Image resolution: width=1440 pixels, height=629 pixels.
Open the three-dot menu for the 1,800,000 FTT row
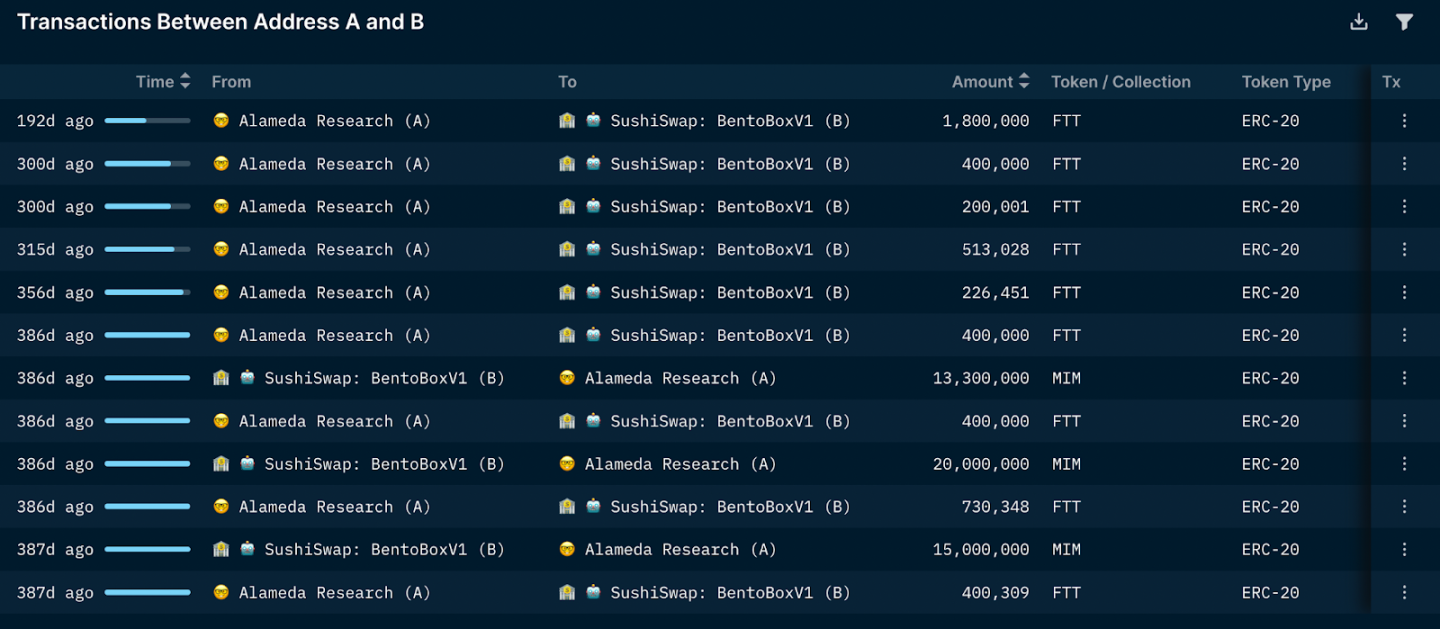point(1404,121)
